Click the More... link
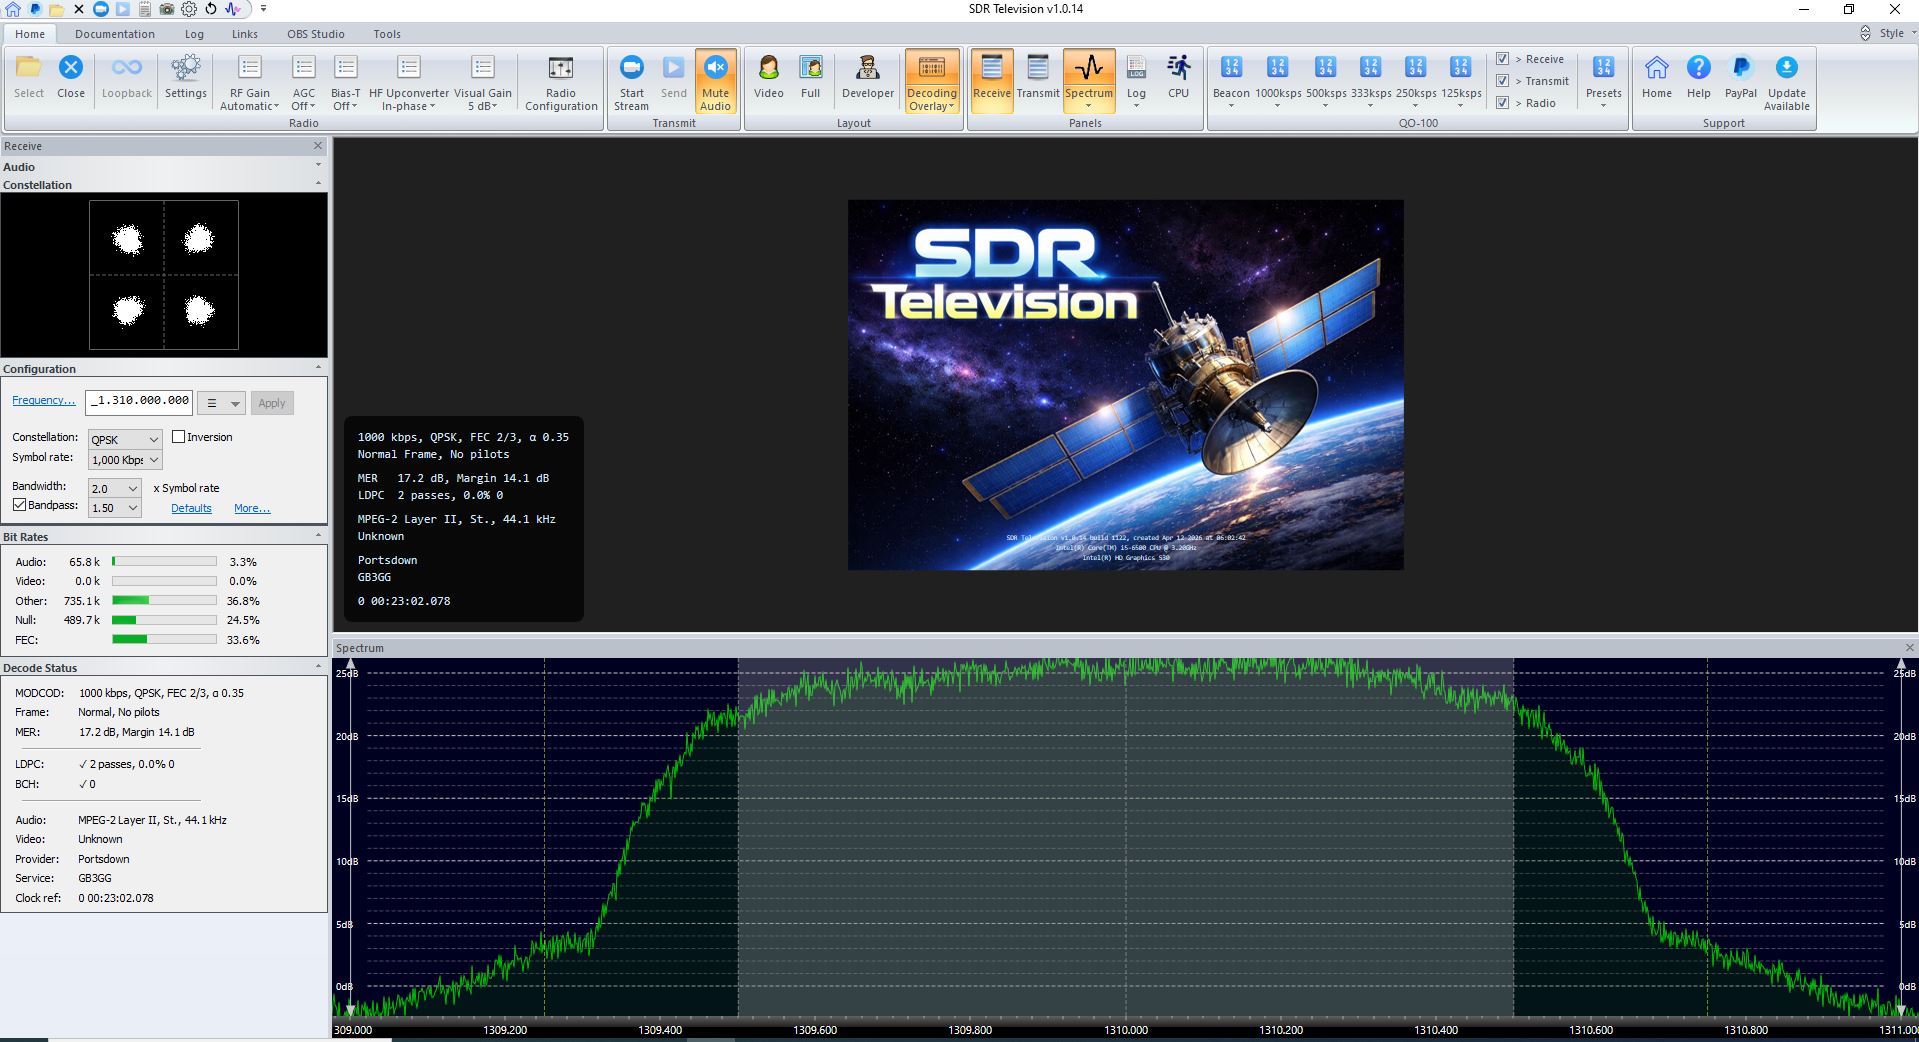Image resolution: width=1919 pixels, height=1042 pixels. [252, 508]
